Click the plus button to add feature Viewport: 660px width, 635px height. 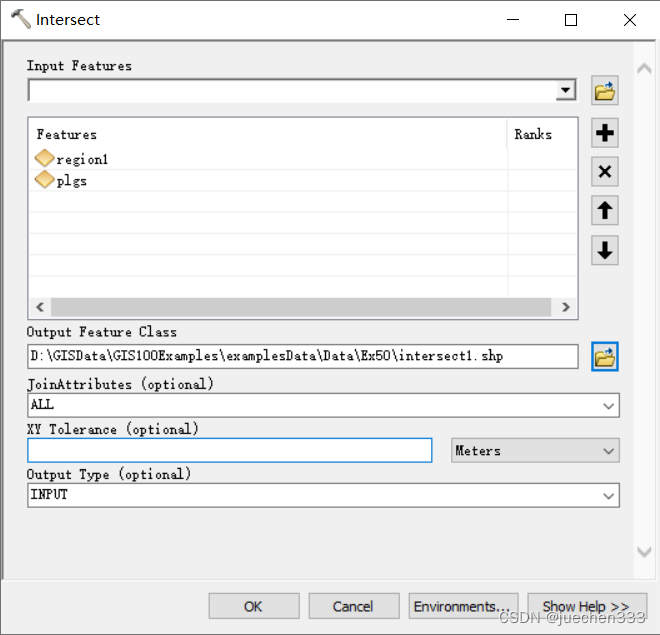click(604, 133)
